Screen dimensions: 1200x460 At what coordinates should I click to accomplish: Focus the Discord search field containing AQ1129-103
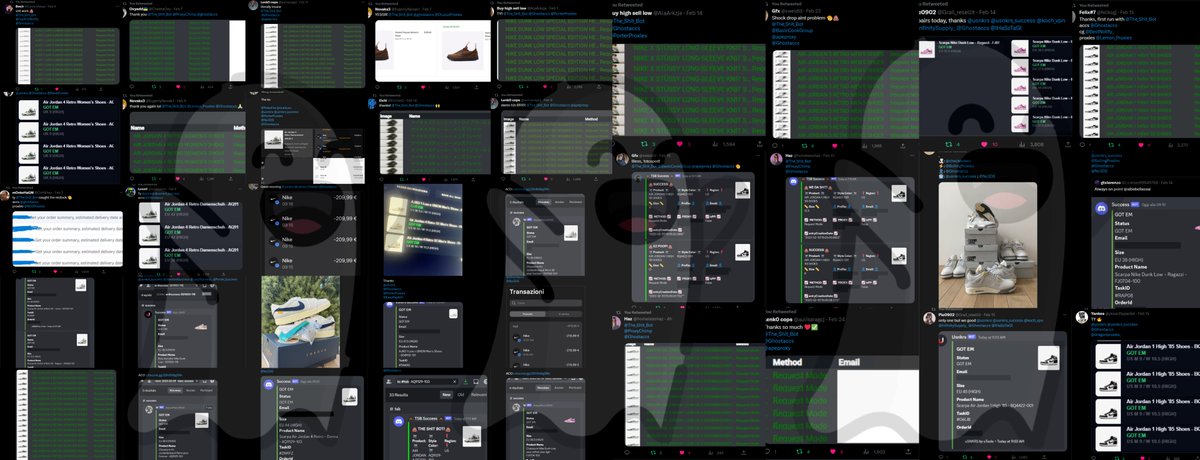pos(425,382)
